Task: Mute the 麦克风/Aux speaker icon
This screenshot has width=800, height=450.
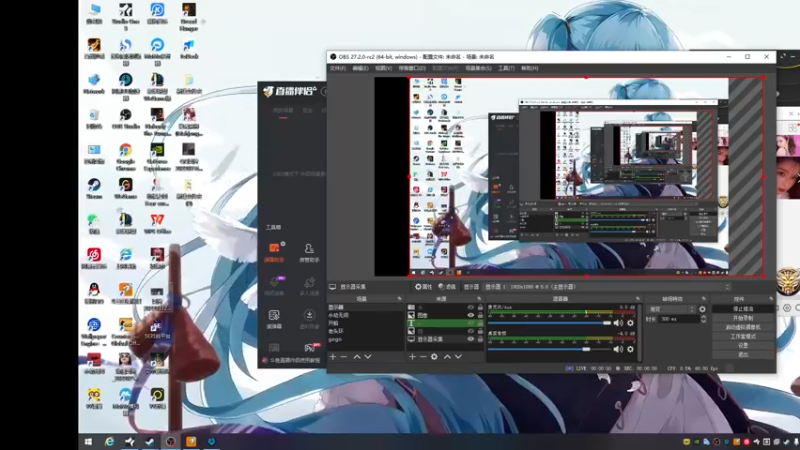Action: coord(618,323)
